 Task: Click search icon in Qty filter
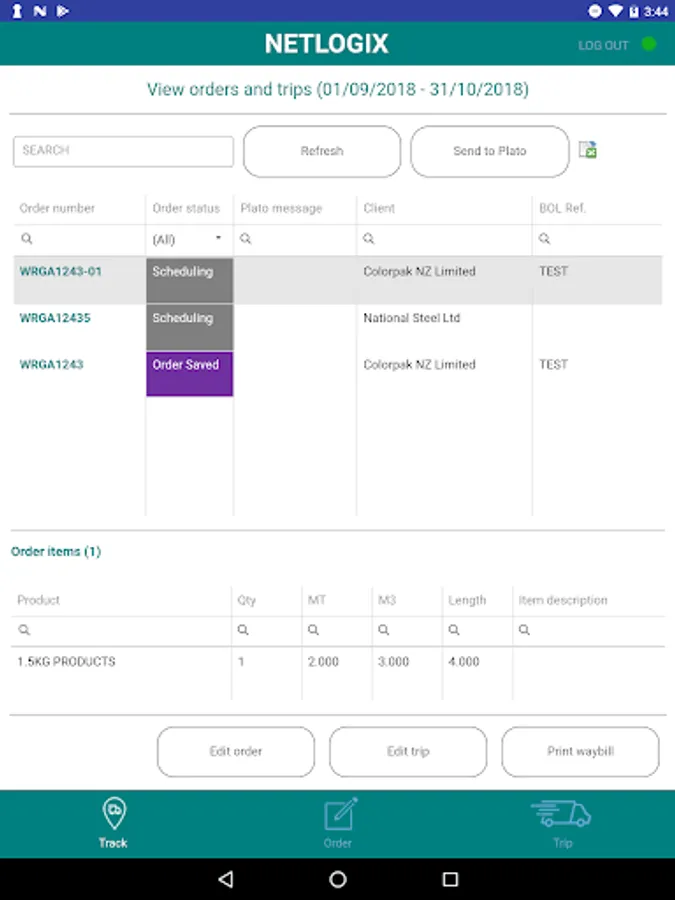coord(243,631)
